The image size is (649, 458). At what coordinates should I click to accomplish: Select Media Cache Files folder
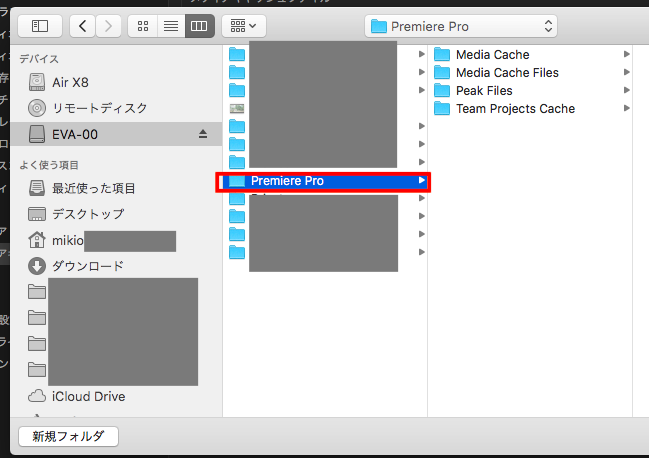532,72
